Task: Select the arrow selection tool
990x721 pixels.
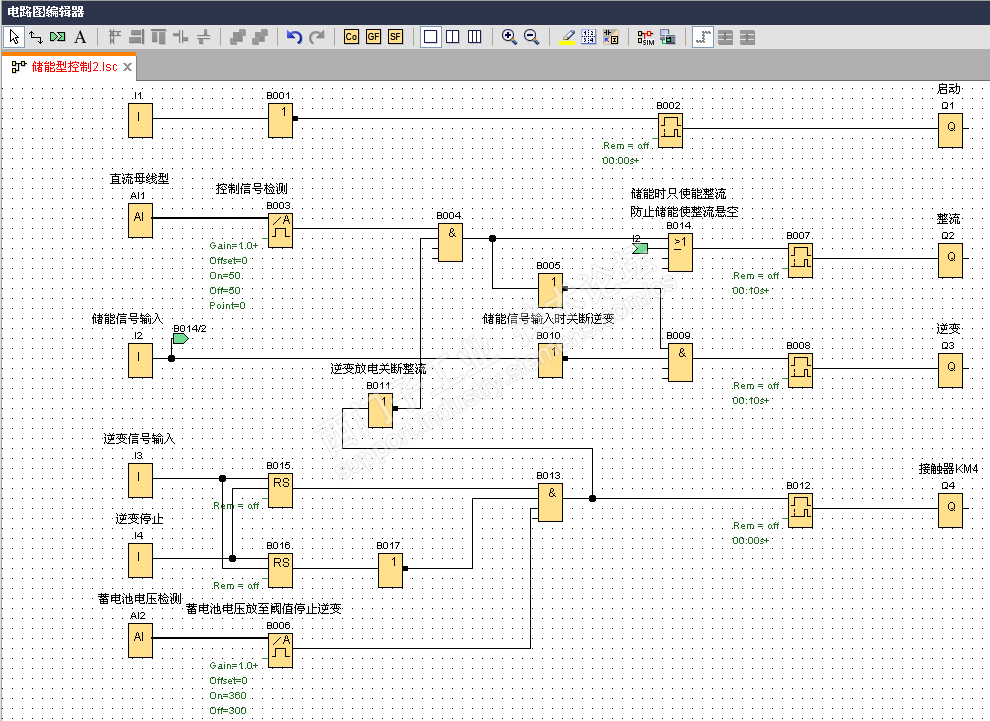Action: pyautogui.click(x=14, y=37)
